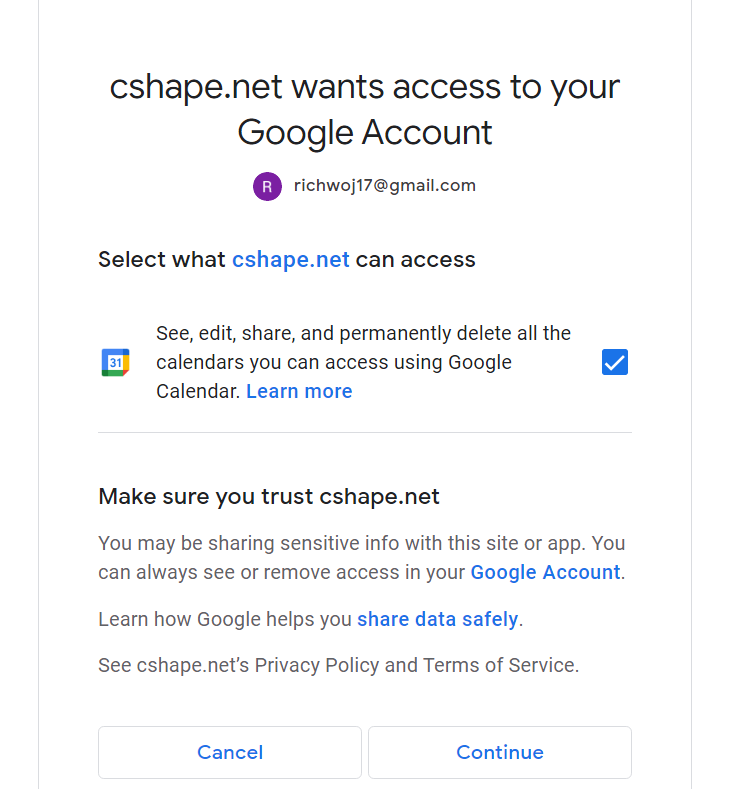Screen dimensions: 733x789
Task: Click the "Make sure you trust cshape.net" heading
Action: click(269, 496)
